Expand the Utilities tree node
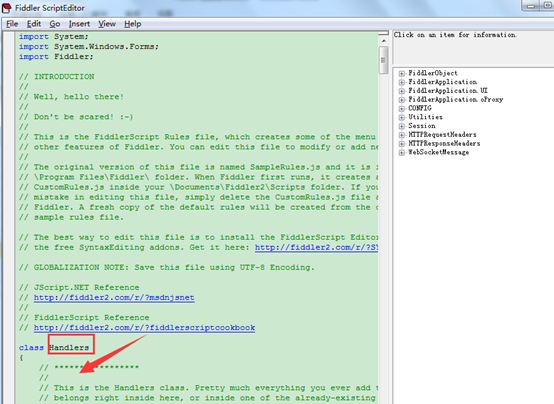554x404 pixels. 402,117
